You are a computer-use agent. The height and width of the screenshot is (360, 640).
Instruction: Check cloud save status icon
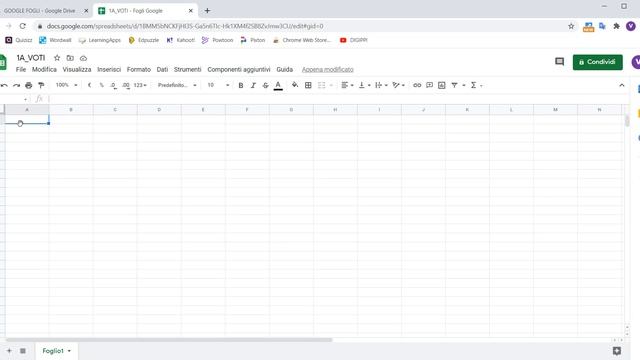point(83,58)
